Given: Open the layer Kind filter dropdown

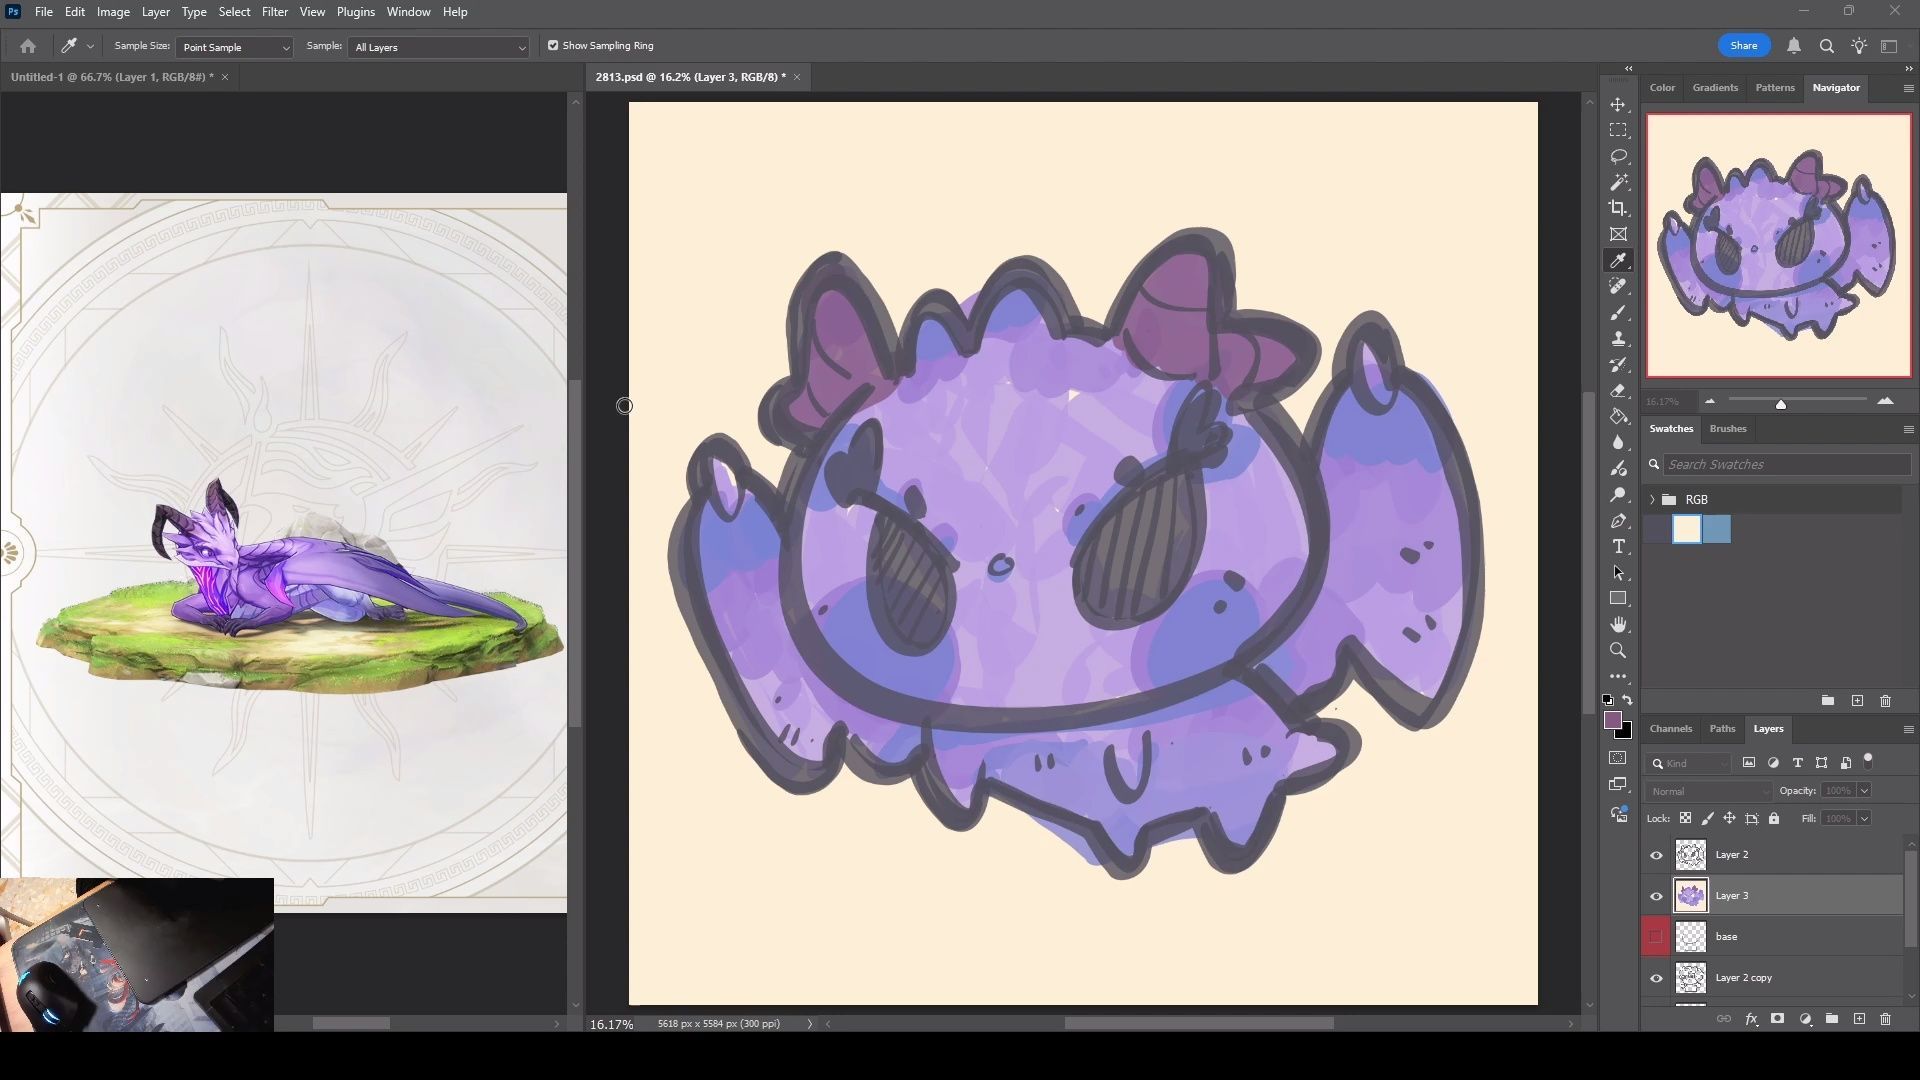Looking at the screenshot, I should (x=1688, y=763).
